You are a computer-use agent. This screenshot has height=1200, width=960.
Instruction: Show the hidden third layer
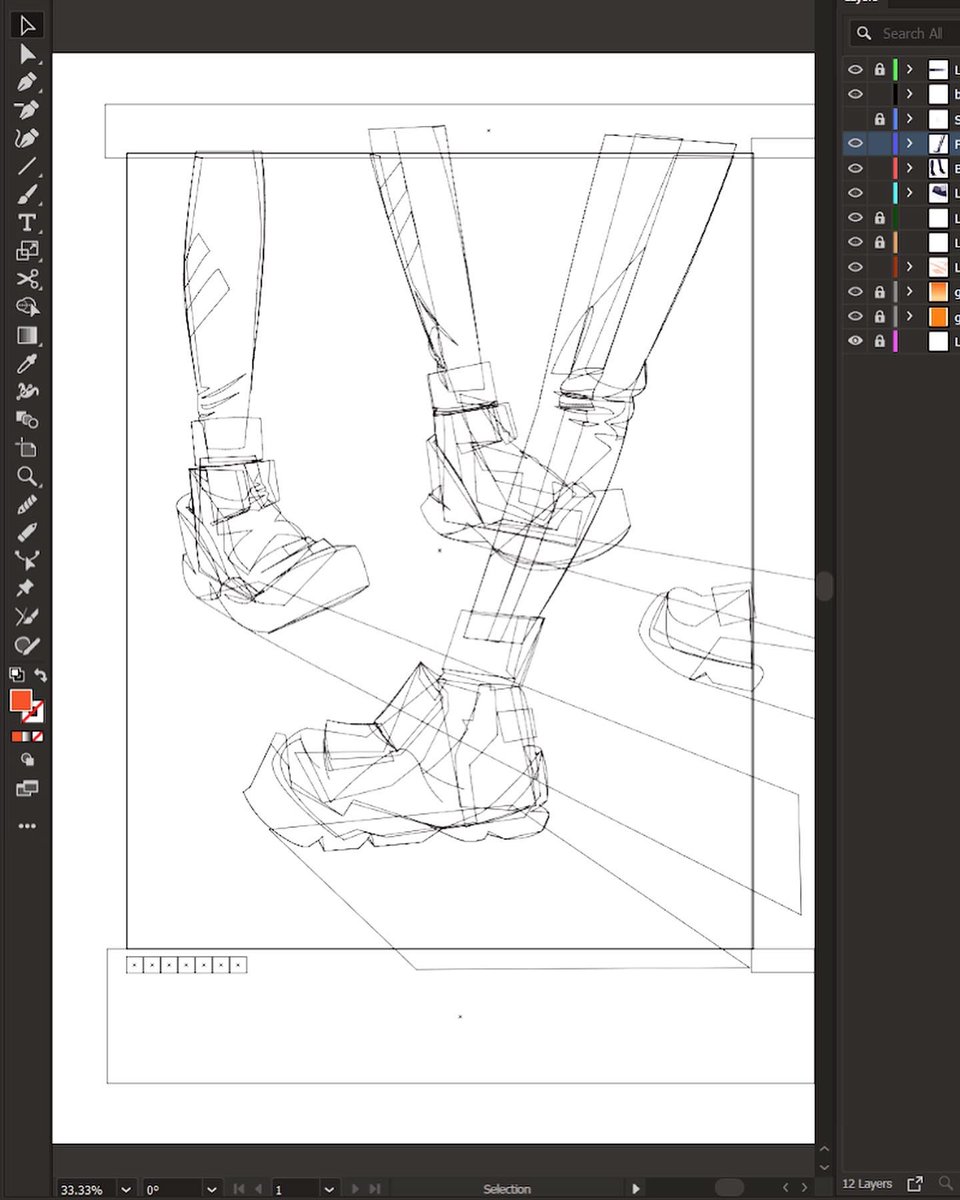855,118
